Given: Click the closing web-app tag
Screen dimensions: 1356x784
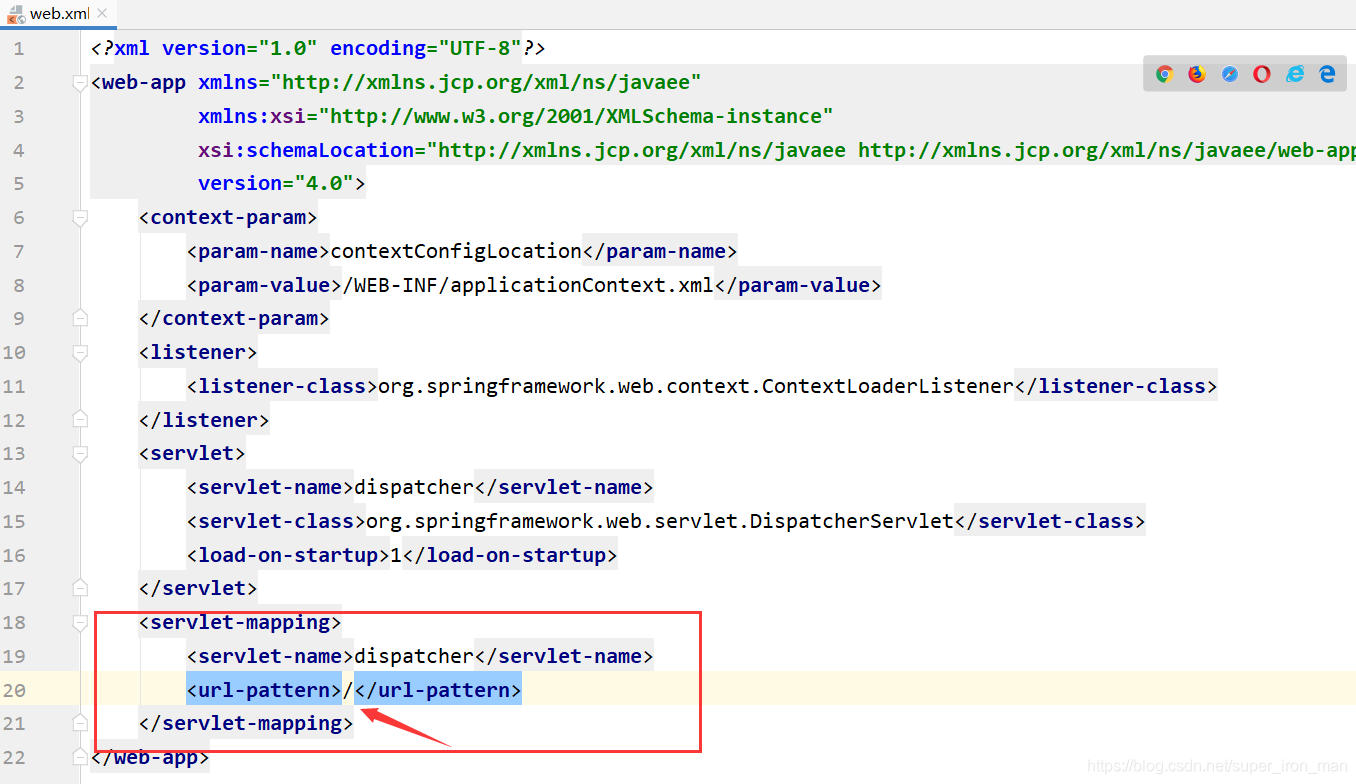Looking at the screenshot, I should click(x=150, y=757).
